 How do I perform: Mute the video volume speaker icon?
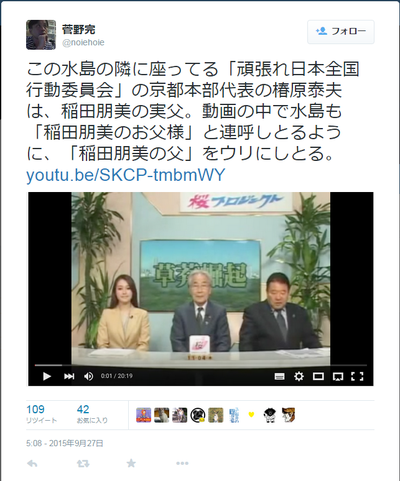click(89, 376)
